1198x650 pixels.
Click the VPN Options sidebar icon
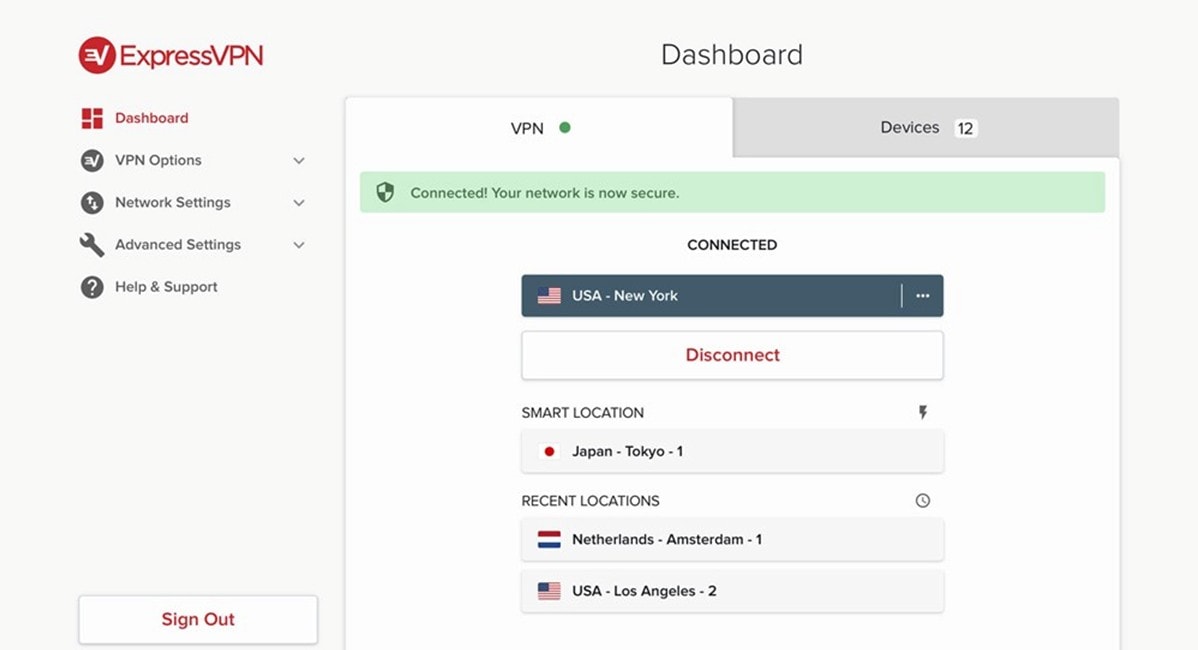[x=92, y=160]
